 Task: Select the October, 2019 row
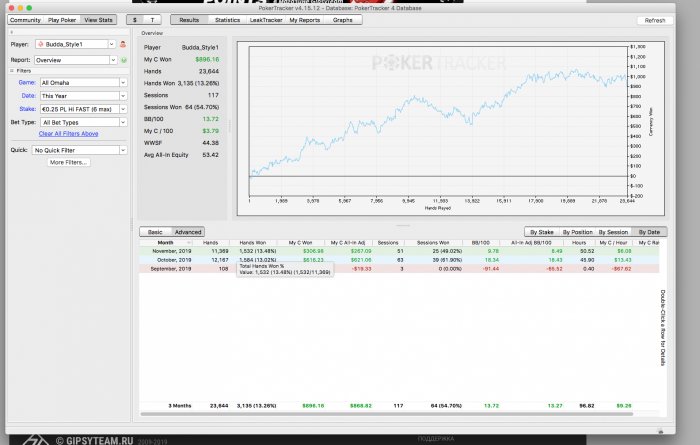399,260
